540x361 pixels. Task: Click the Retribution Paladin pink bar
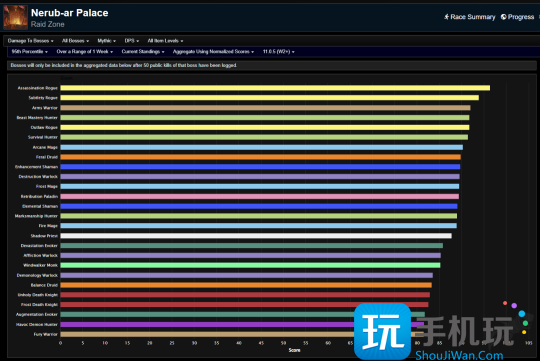point(260,196)
